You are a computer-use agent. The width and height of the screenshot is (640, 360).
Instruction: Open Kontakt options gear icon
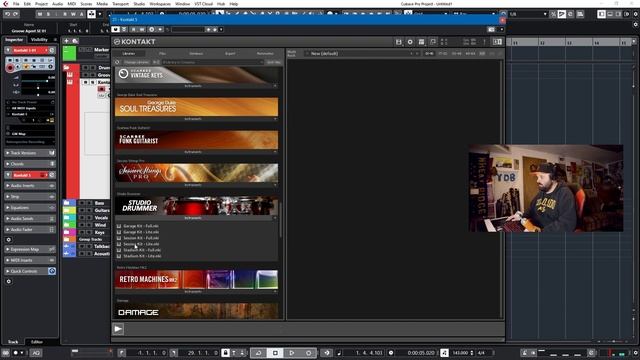(410, 42)
